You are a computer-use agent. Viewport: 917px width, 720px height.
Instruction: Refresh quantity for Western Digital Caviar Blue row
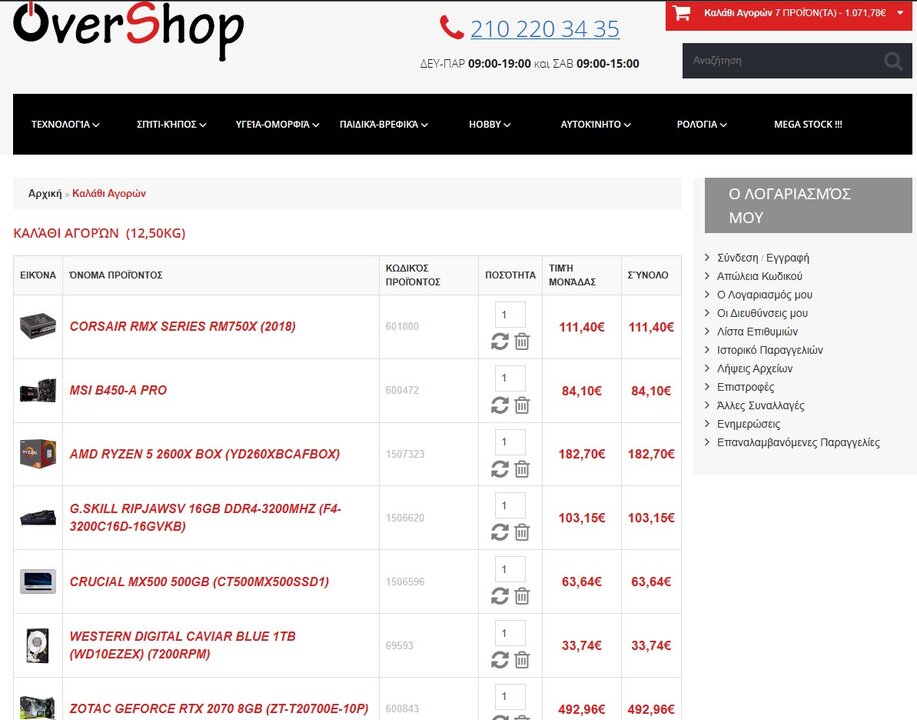tap(499, 660)
